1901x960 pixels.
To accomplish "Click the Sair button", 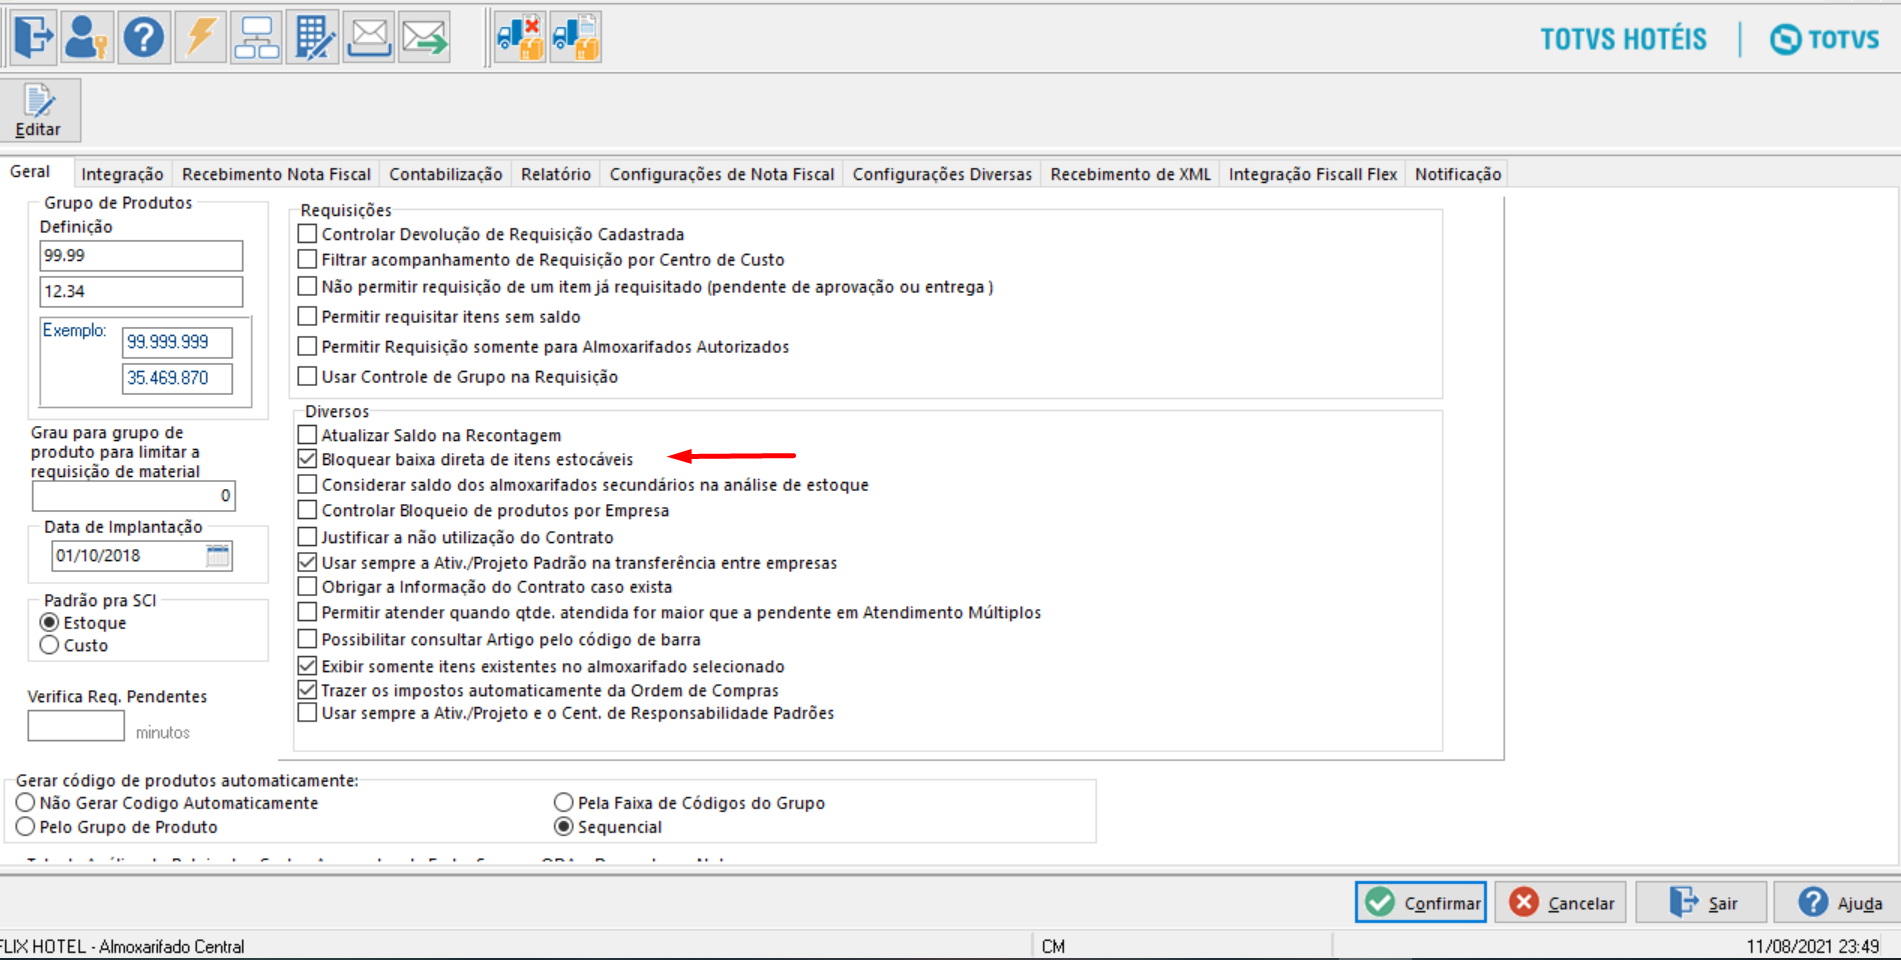I will [1701, 903].
